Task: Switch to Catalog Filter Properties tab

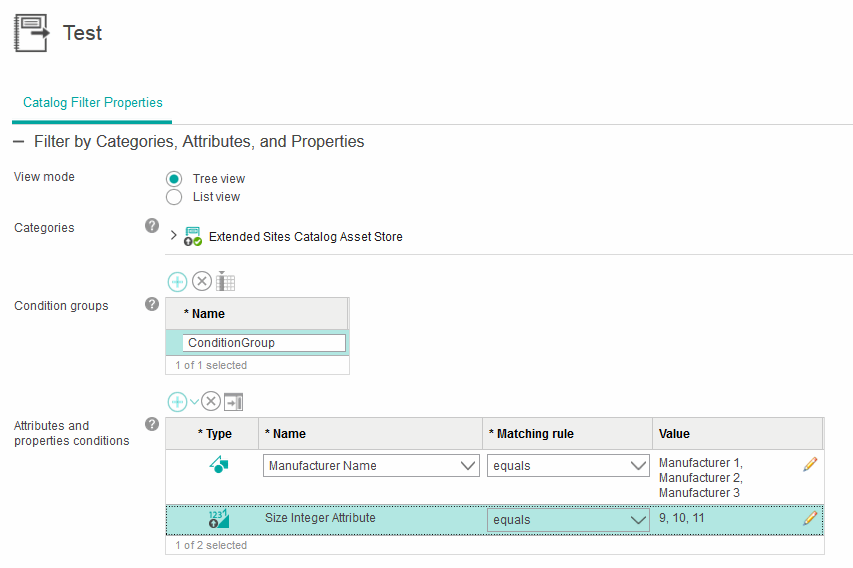Action: [x=92, y=103]
